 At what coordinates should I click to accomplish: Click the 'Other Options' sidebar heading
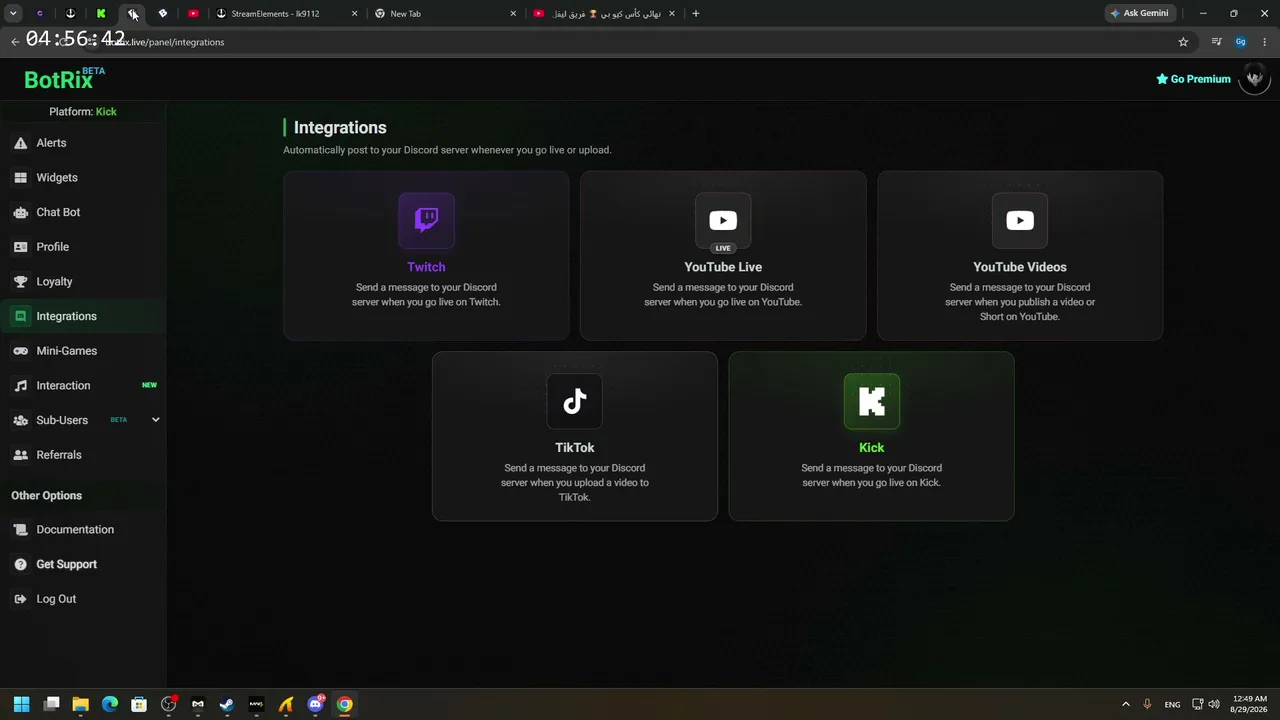(47, 496)
